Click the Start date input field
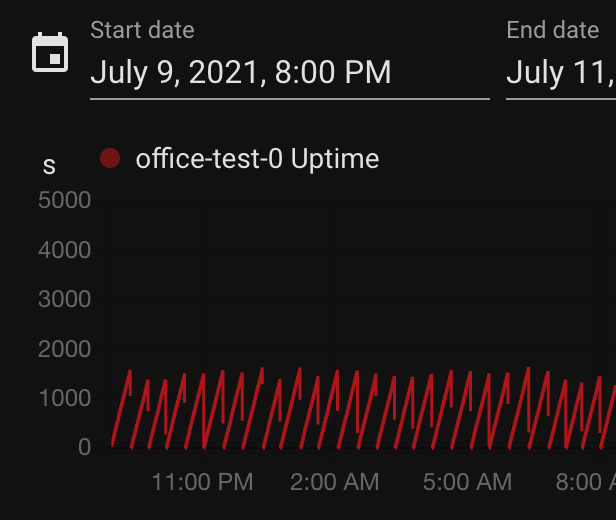This screenshot has width=616, height=520. point(289,73)
